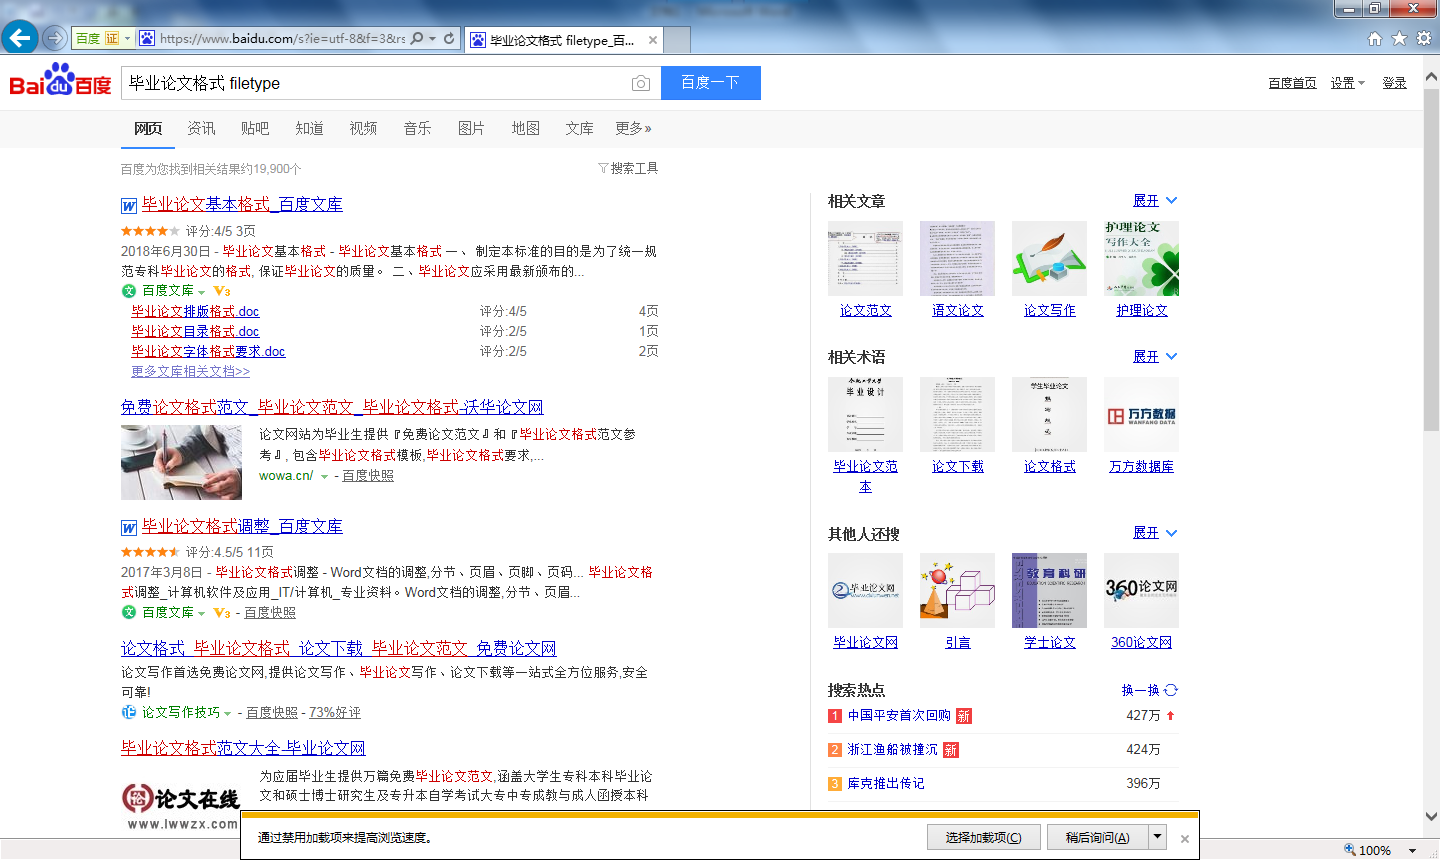Screen dimensions: 1440x860
Task: Expand 展开 beside 其他人还搜
Action: (x=1155, y=533)
